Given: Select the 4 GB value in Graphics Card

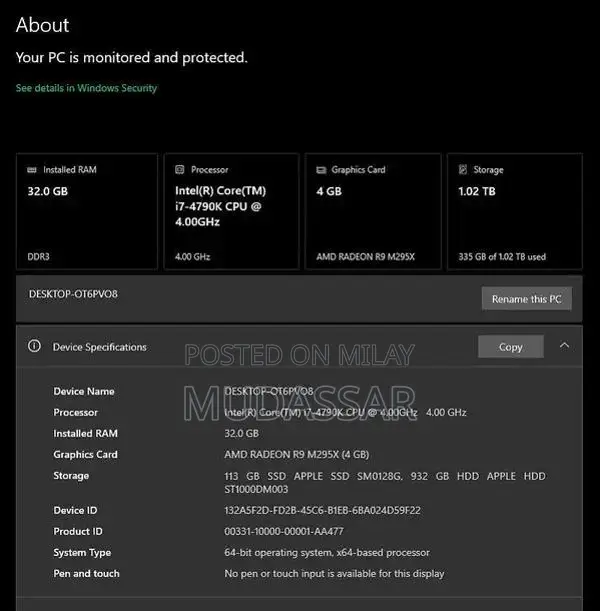Looking at the screenshot, I should tap(329, 191).
